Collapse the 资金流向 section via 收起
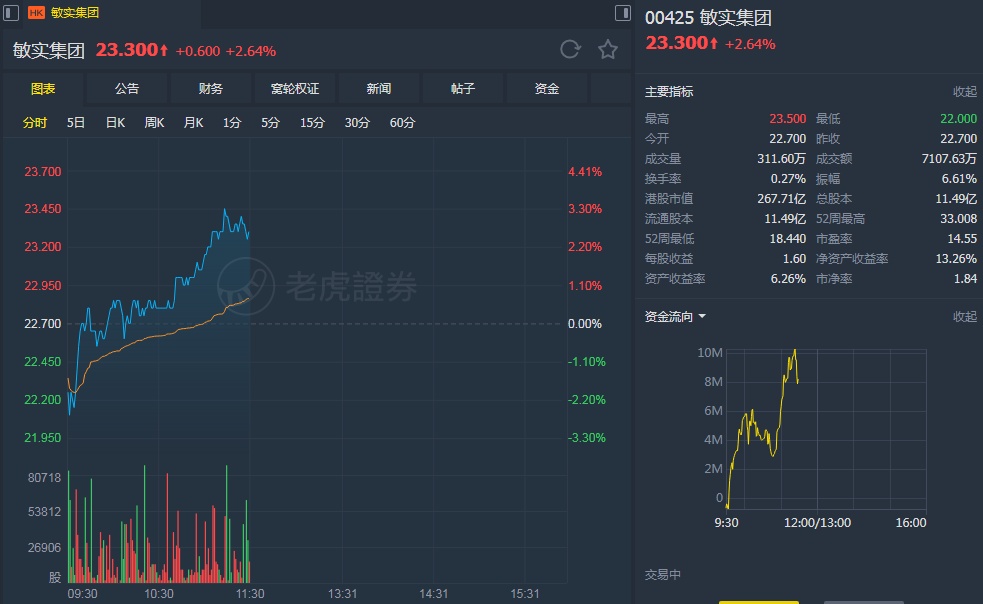 click(964, 317)
